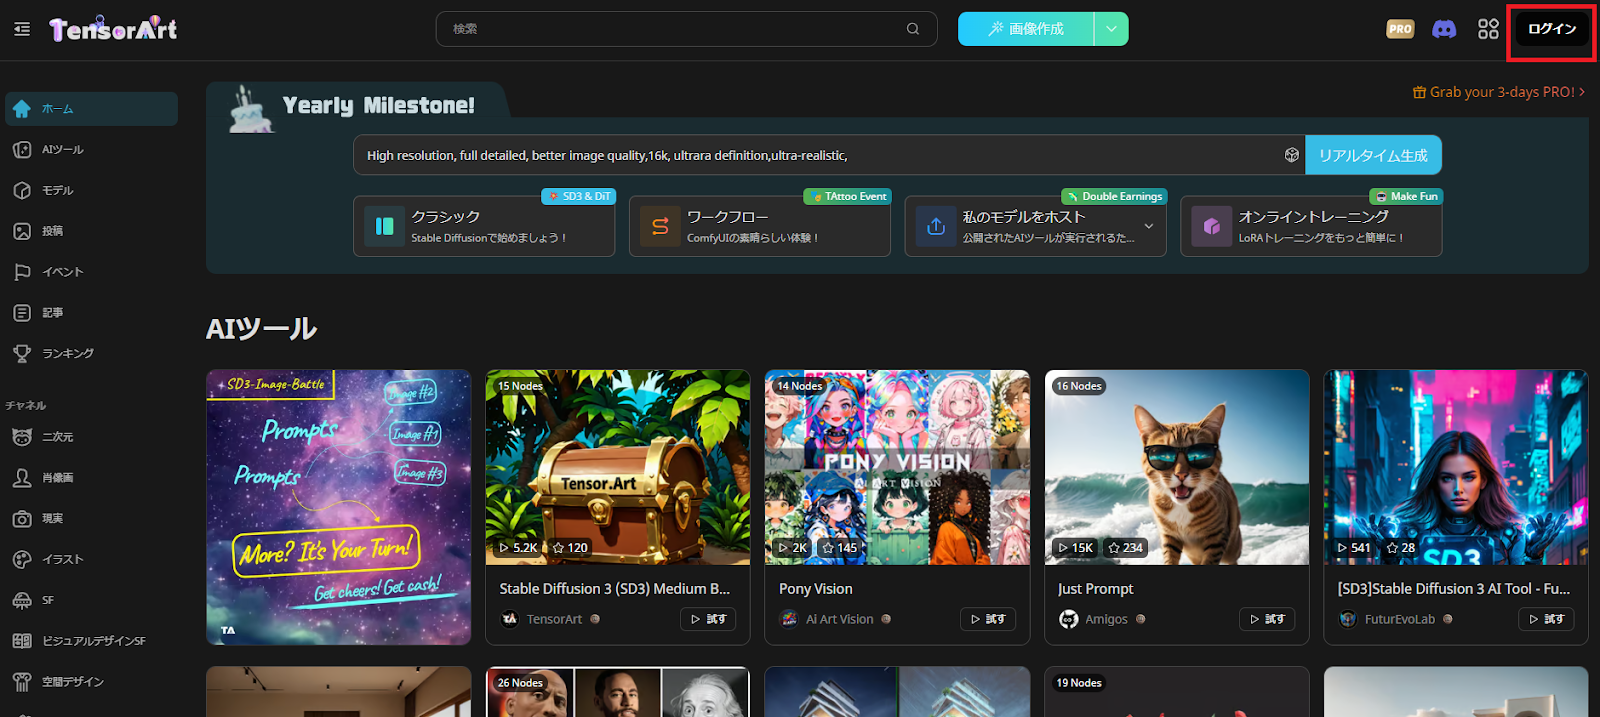Click the Yearly Milestone! heading
Viewport: 1600px width, 717px height.
point(378,105)
